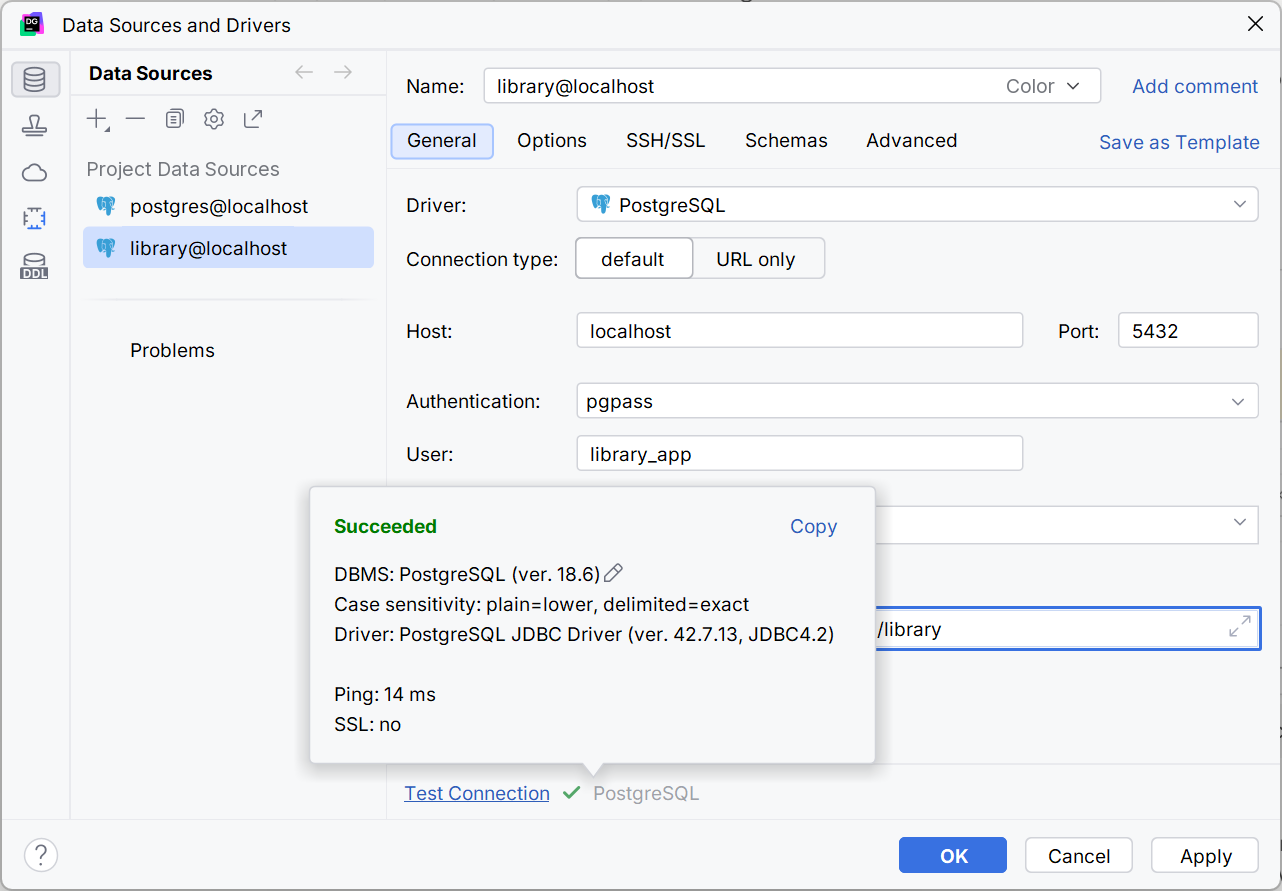Click the Add comment link
Viewport: 1282px width, 891px height.
1195,86
